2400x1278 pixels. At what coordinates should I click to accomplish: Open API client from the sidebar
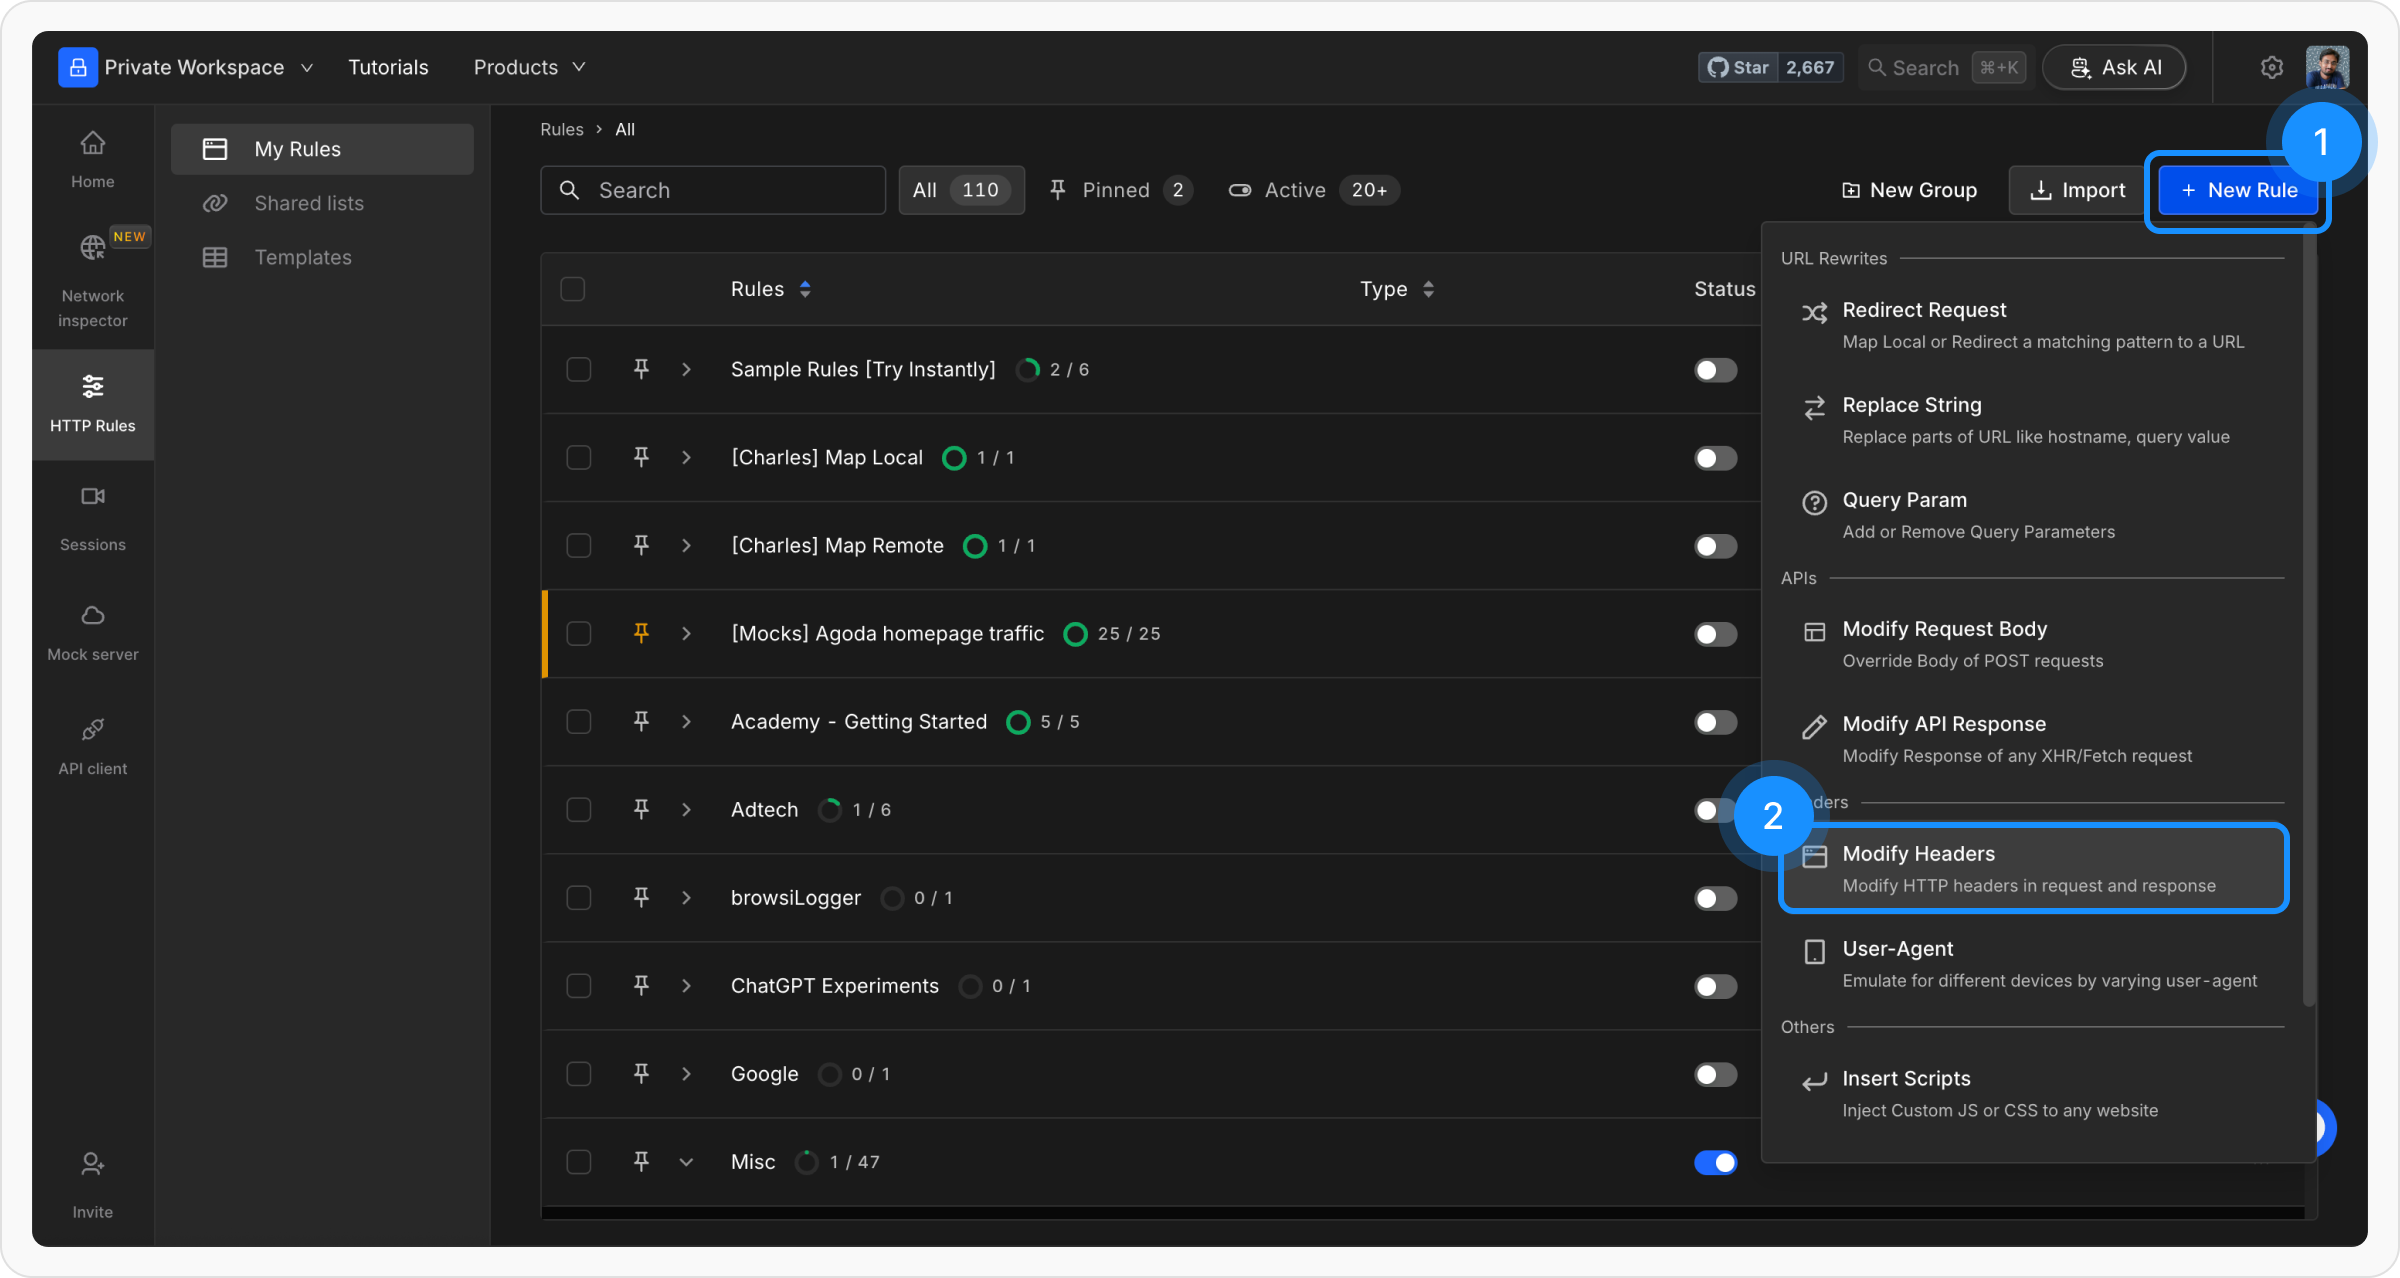pos(92,730)
